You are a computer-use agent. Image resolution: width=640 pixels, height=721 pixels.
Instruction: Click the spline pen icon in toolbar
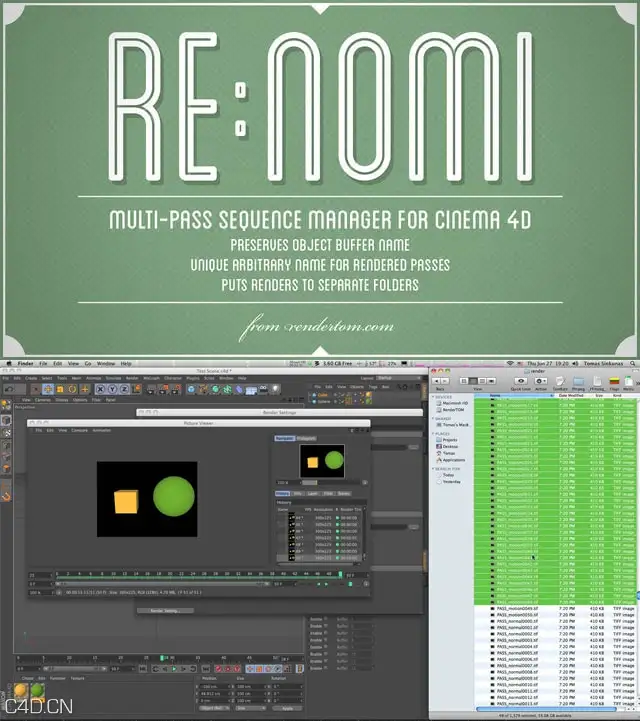pyautogui.click(x=203, y=389)
